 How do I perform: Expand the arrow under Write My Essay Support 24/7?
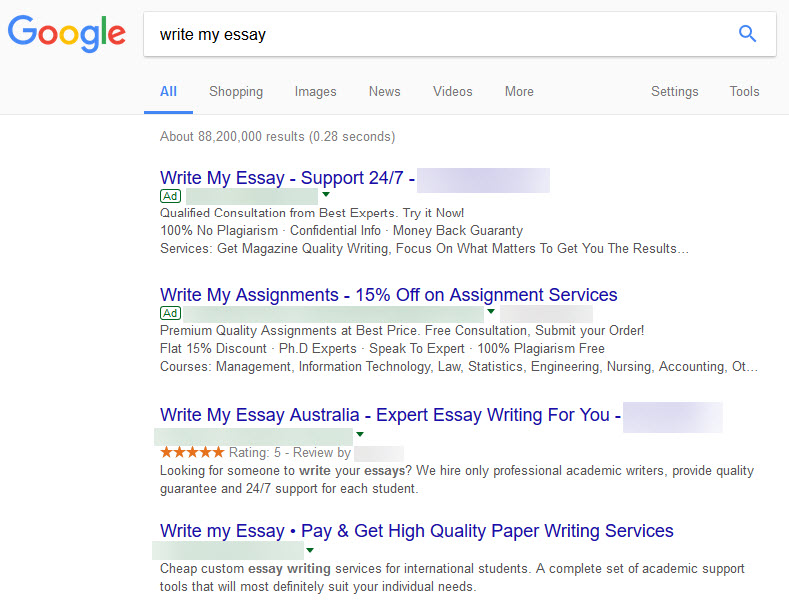click(326, 195)
